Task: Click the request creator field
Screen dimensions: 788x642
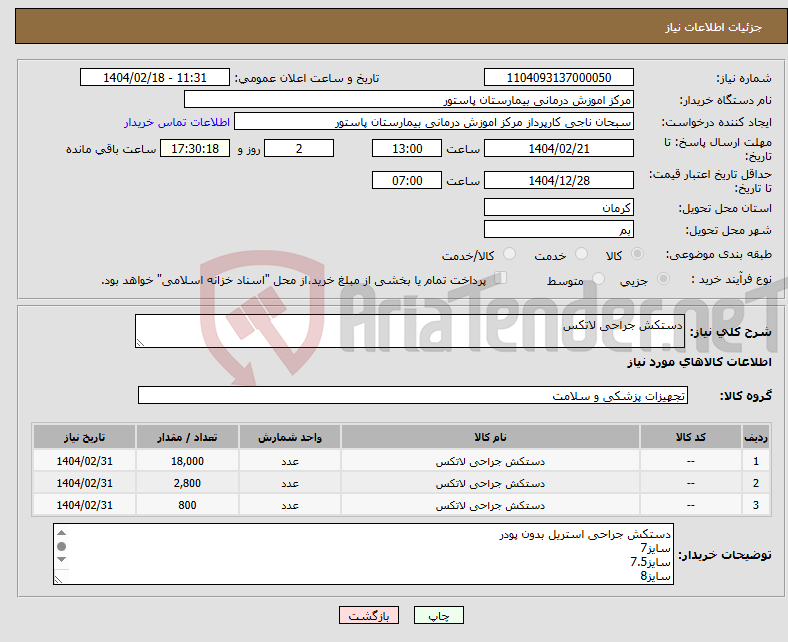Action: pos(434,122)
